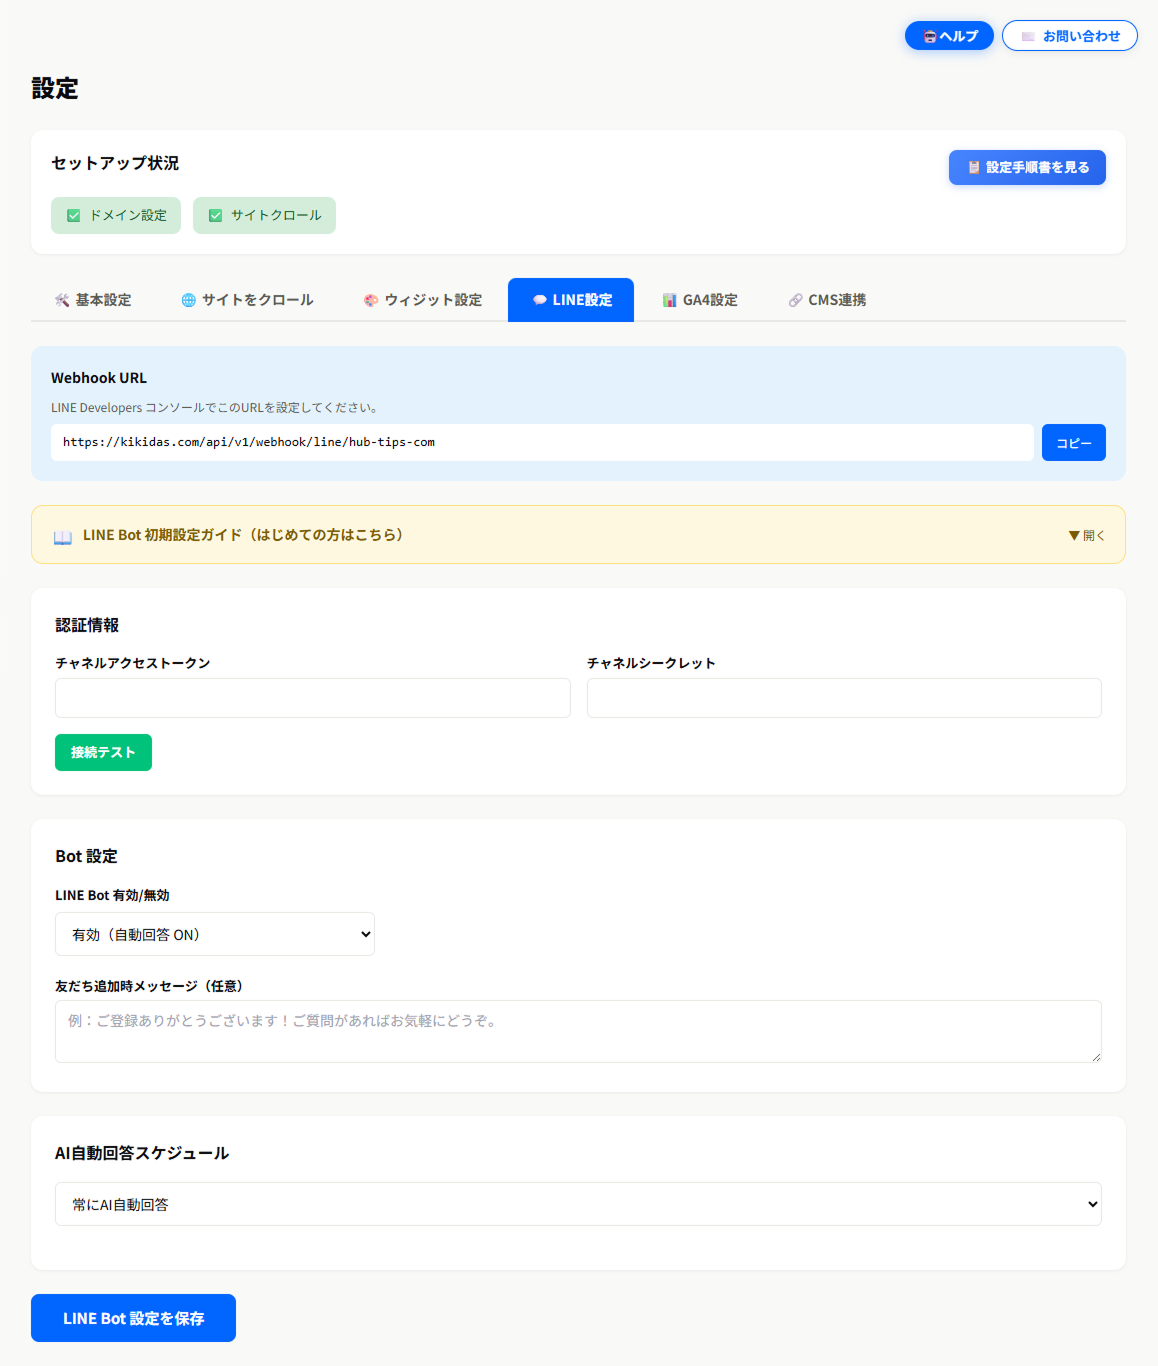Open help via the headset ヘルプ icon
The width and height of the screenshot is (1158, 1366).
click(x=931, y=35)
